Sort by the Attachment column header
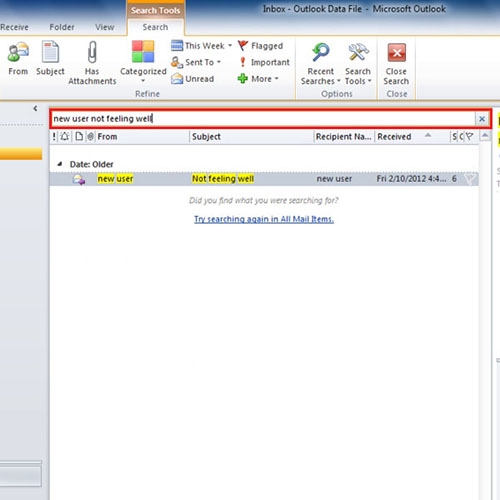 click(x=90, y=136)
